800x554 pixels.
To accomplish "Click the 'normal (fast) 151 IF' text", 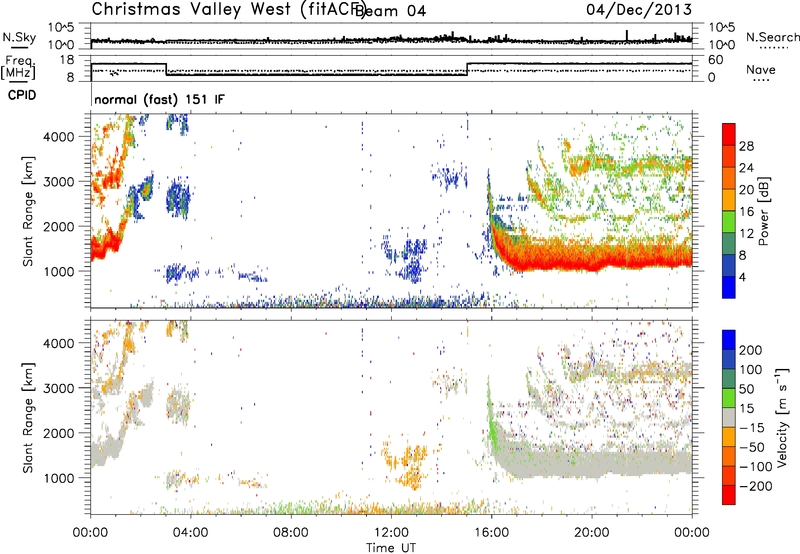I will click(x=159, y=99).
